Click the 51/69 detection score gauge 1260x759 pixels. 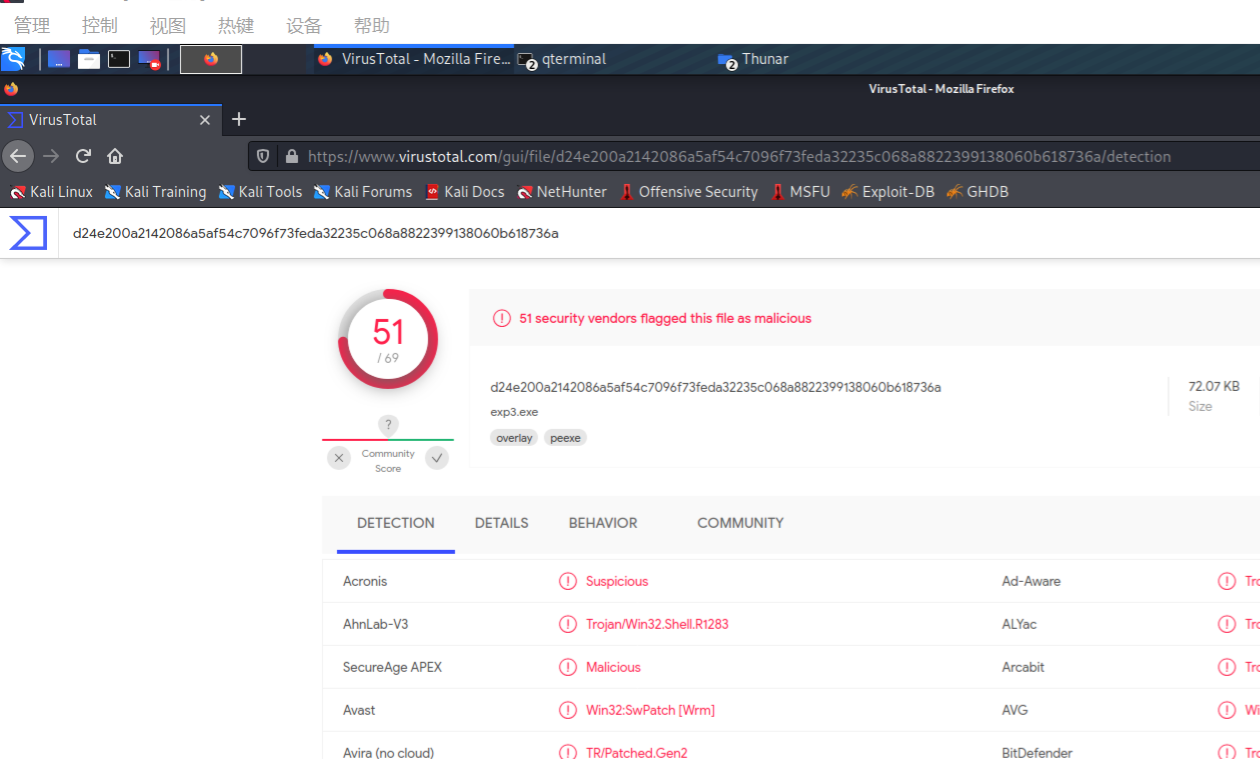388,339
